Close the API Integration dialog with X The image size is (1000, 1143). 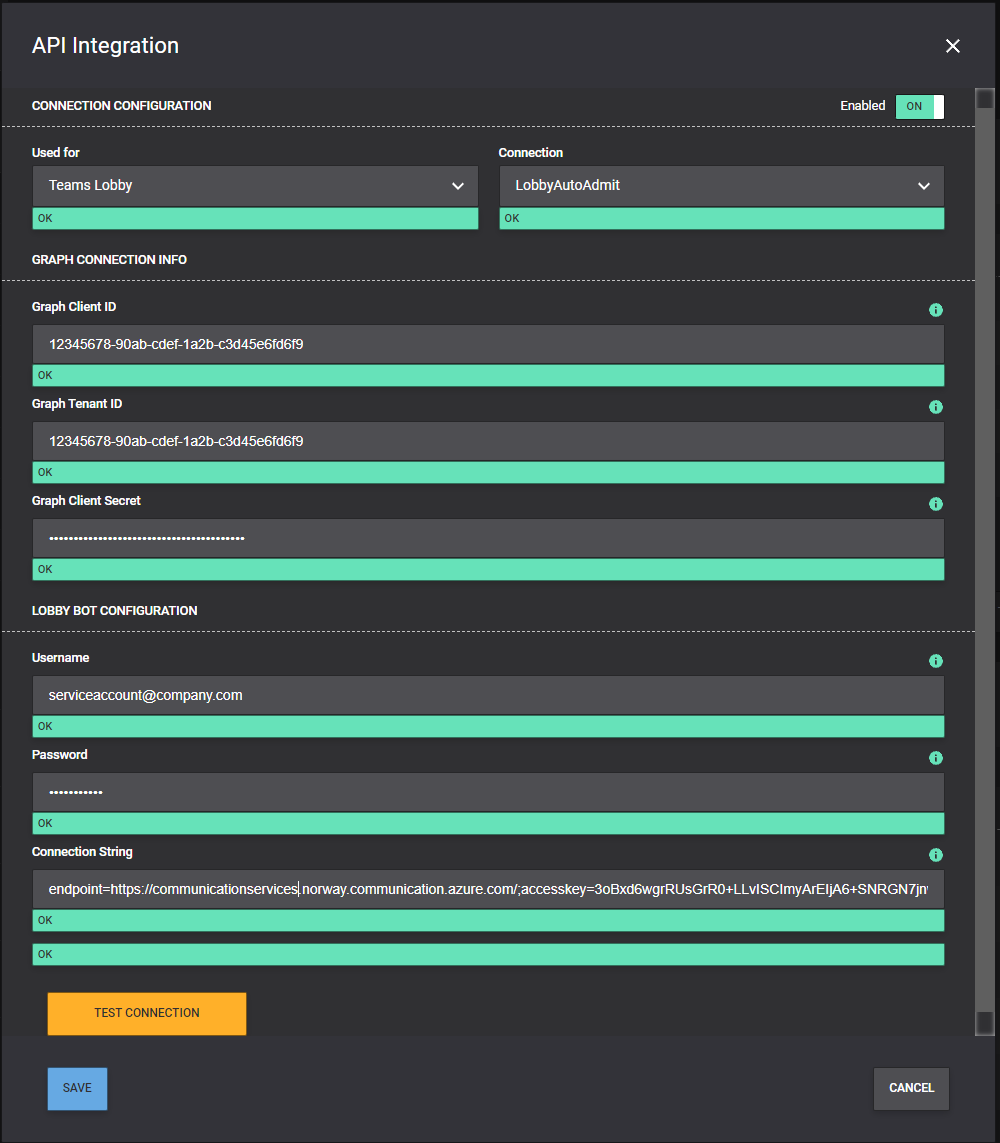pyautogui.click(x=952, y=46)
